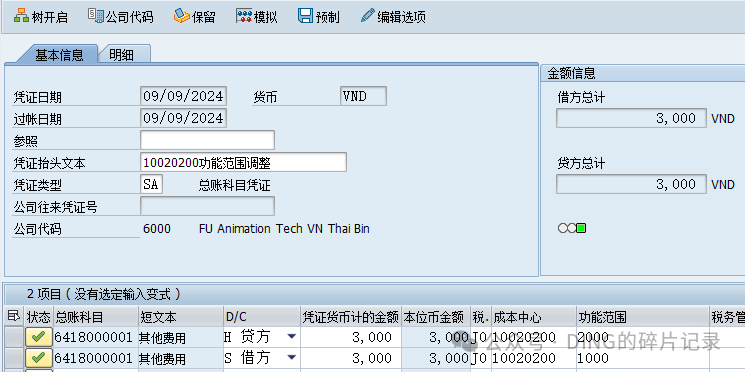Click the 凭证抬头文本 header text field

[x=243, y=162]
